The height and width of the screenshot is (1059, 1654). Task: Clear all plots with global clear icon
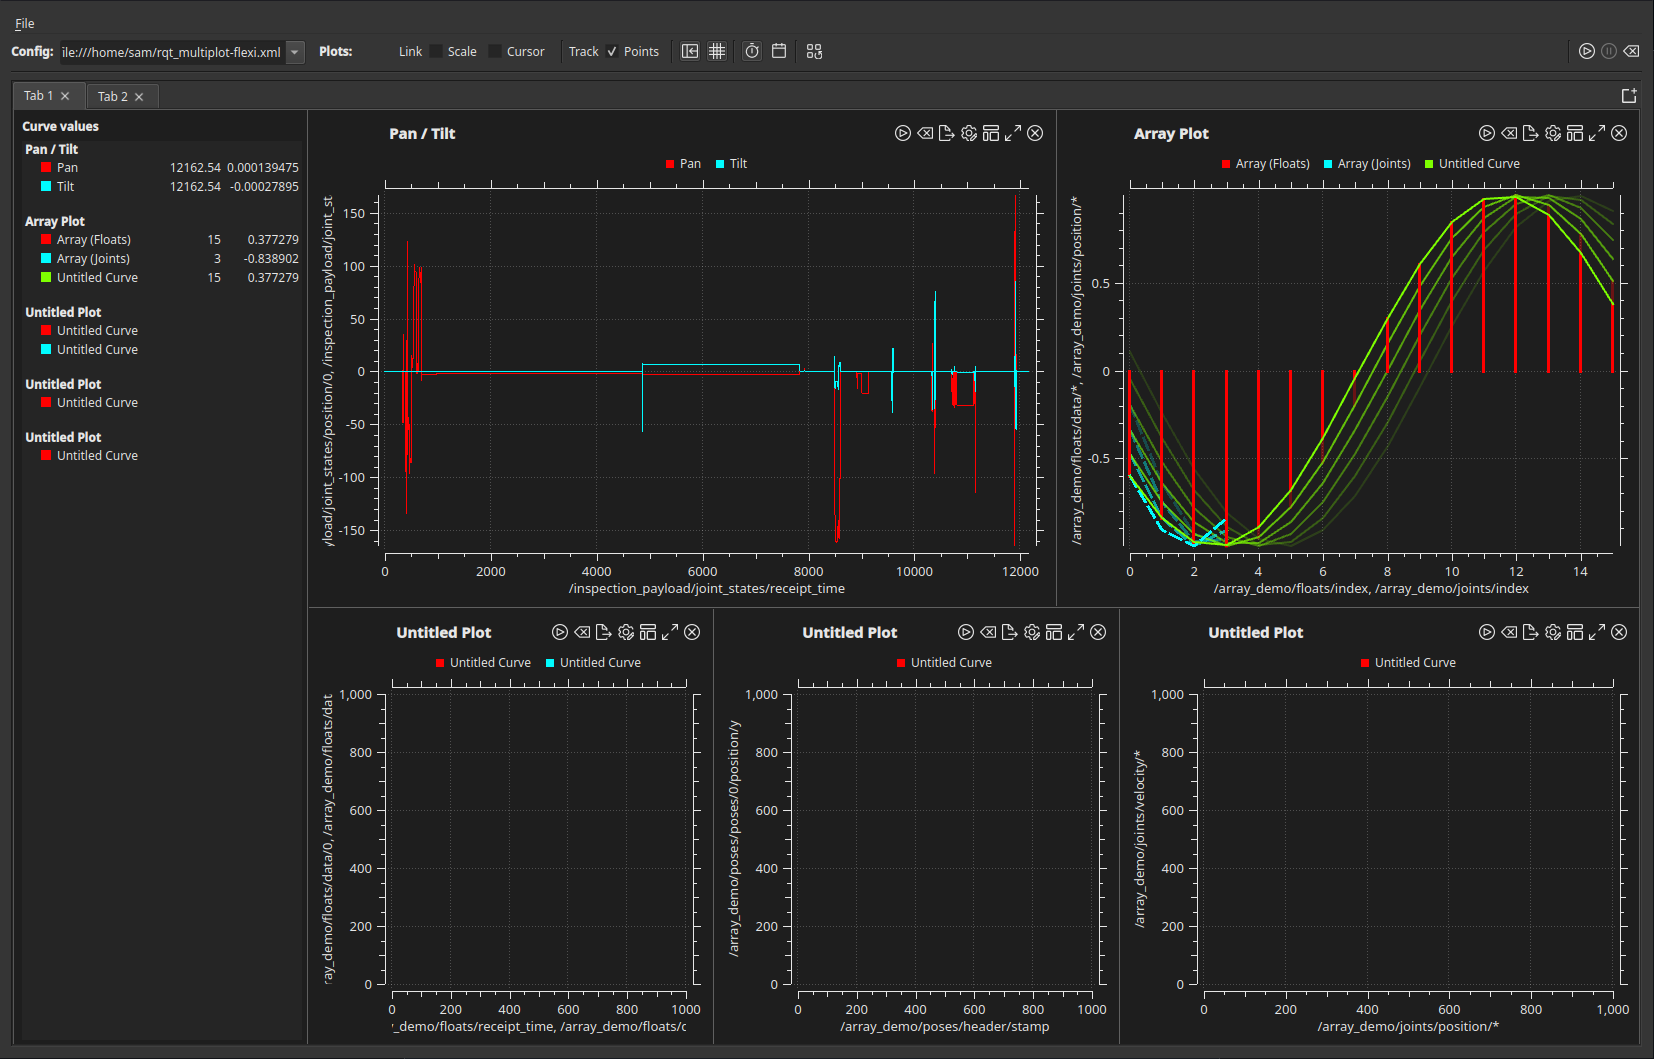[1631, 51]
